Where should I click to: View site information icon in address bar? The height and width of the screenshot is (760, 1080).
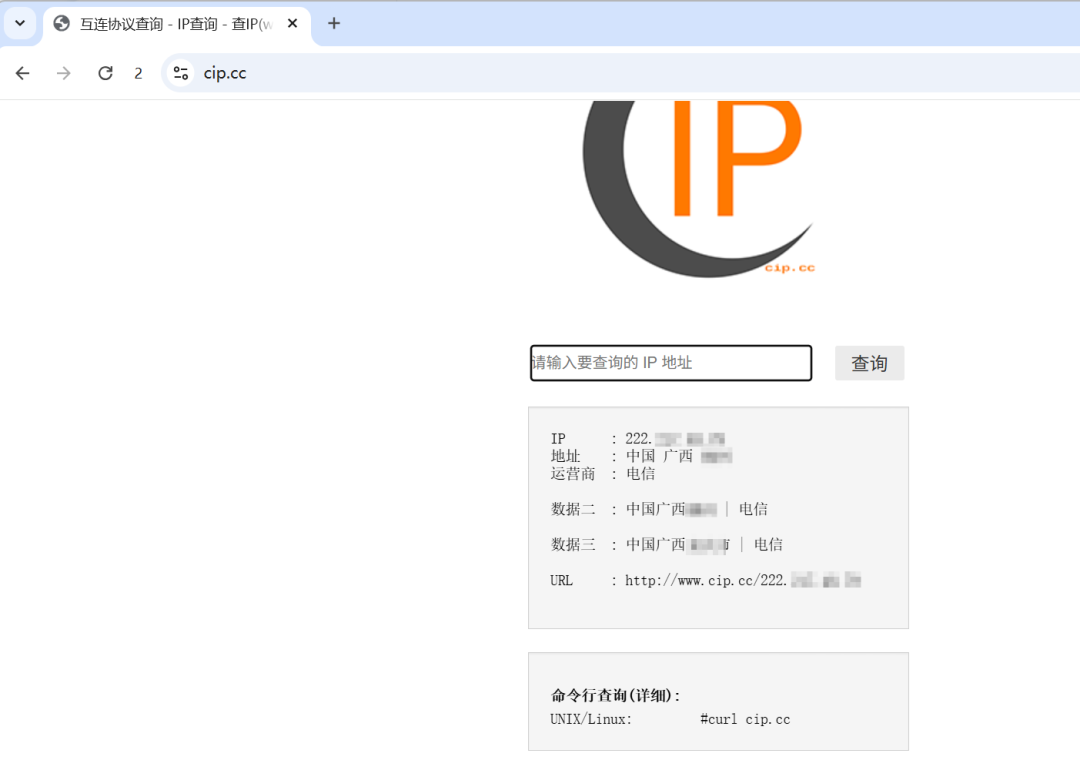181,73
